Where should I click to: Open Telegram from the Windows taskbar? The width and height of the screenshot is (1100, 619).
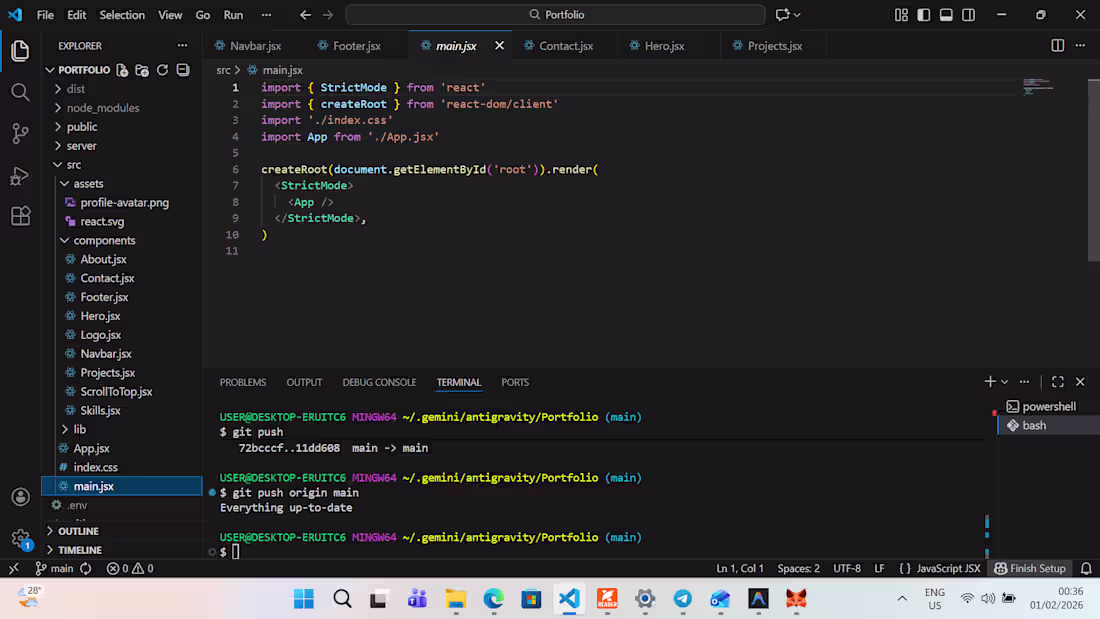(x=683, y=599)
